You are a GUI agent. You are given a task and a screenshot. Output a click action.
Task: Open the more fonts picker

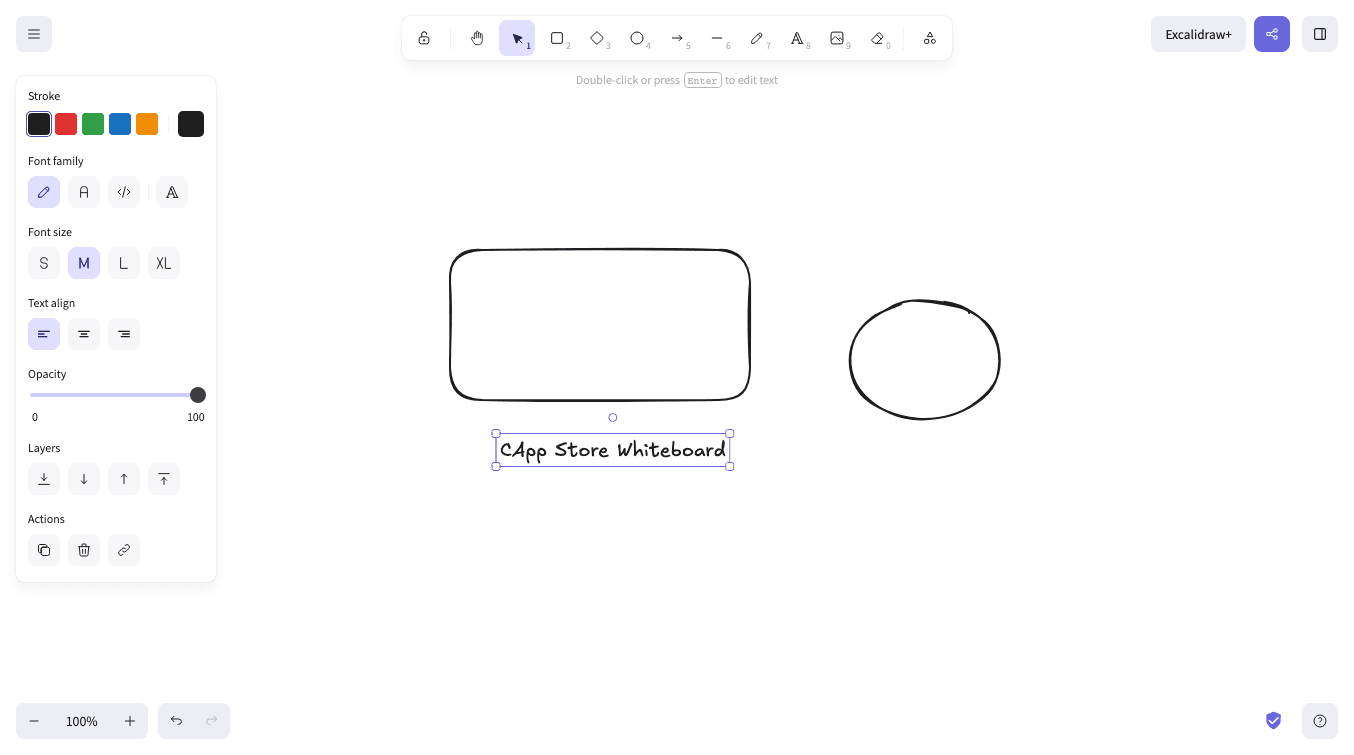click(172, 192)
